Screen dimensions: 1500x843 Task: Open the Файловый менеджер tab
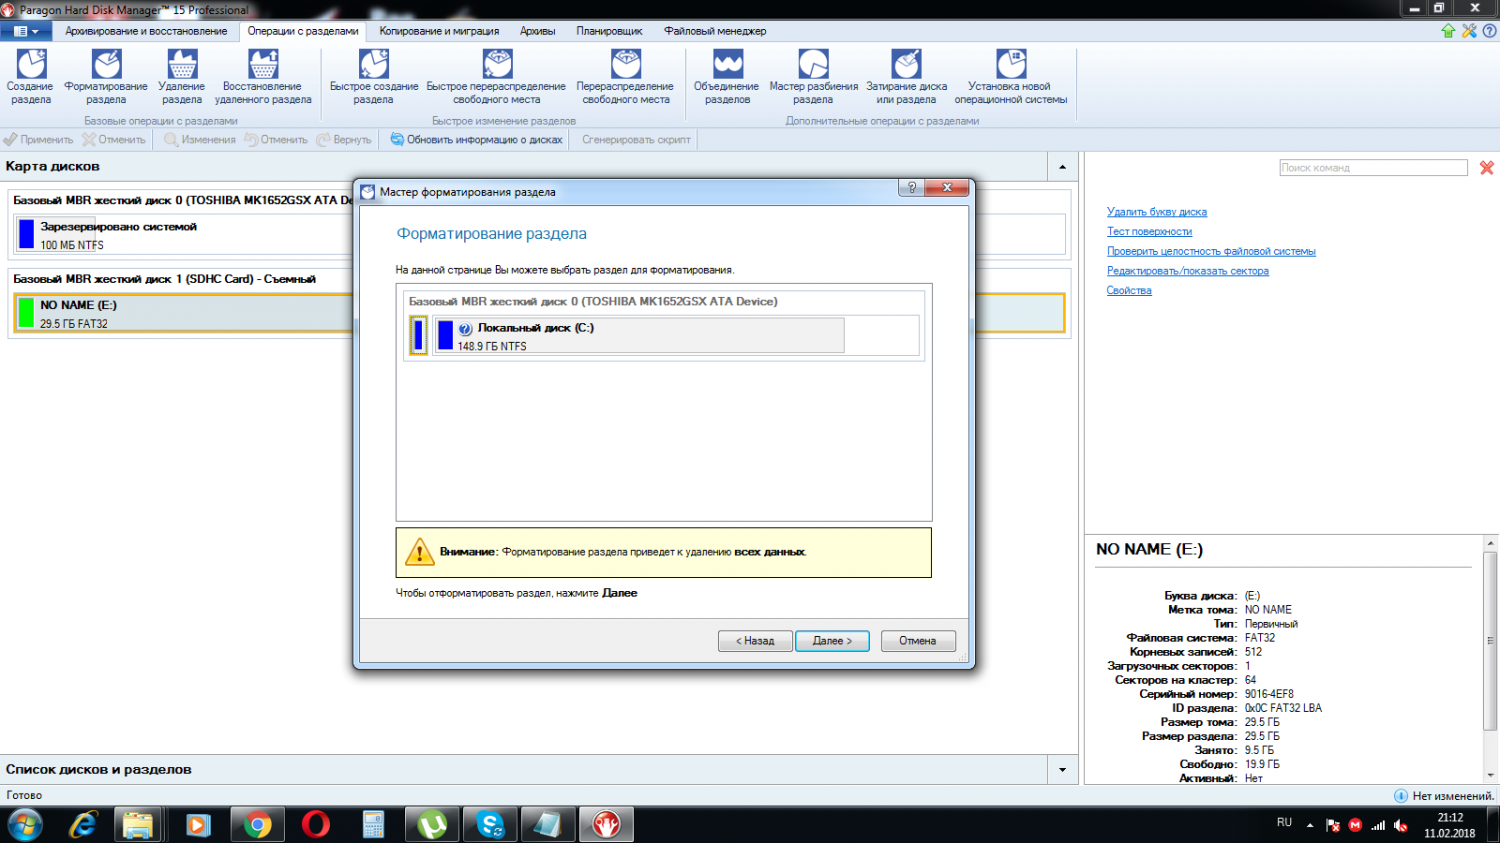[715, 31]
